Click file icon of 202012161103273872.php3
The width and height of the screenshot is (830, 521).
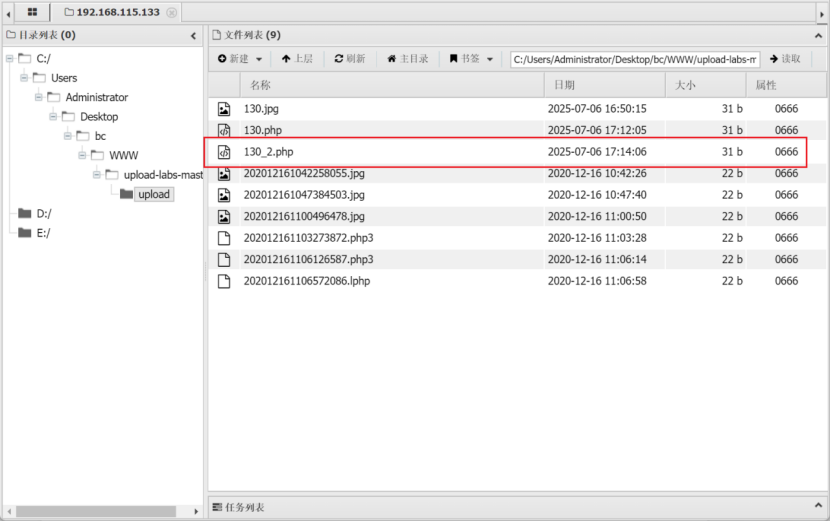tap(224, 238)
